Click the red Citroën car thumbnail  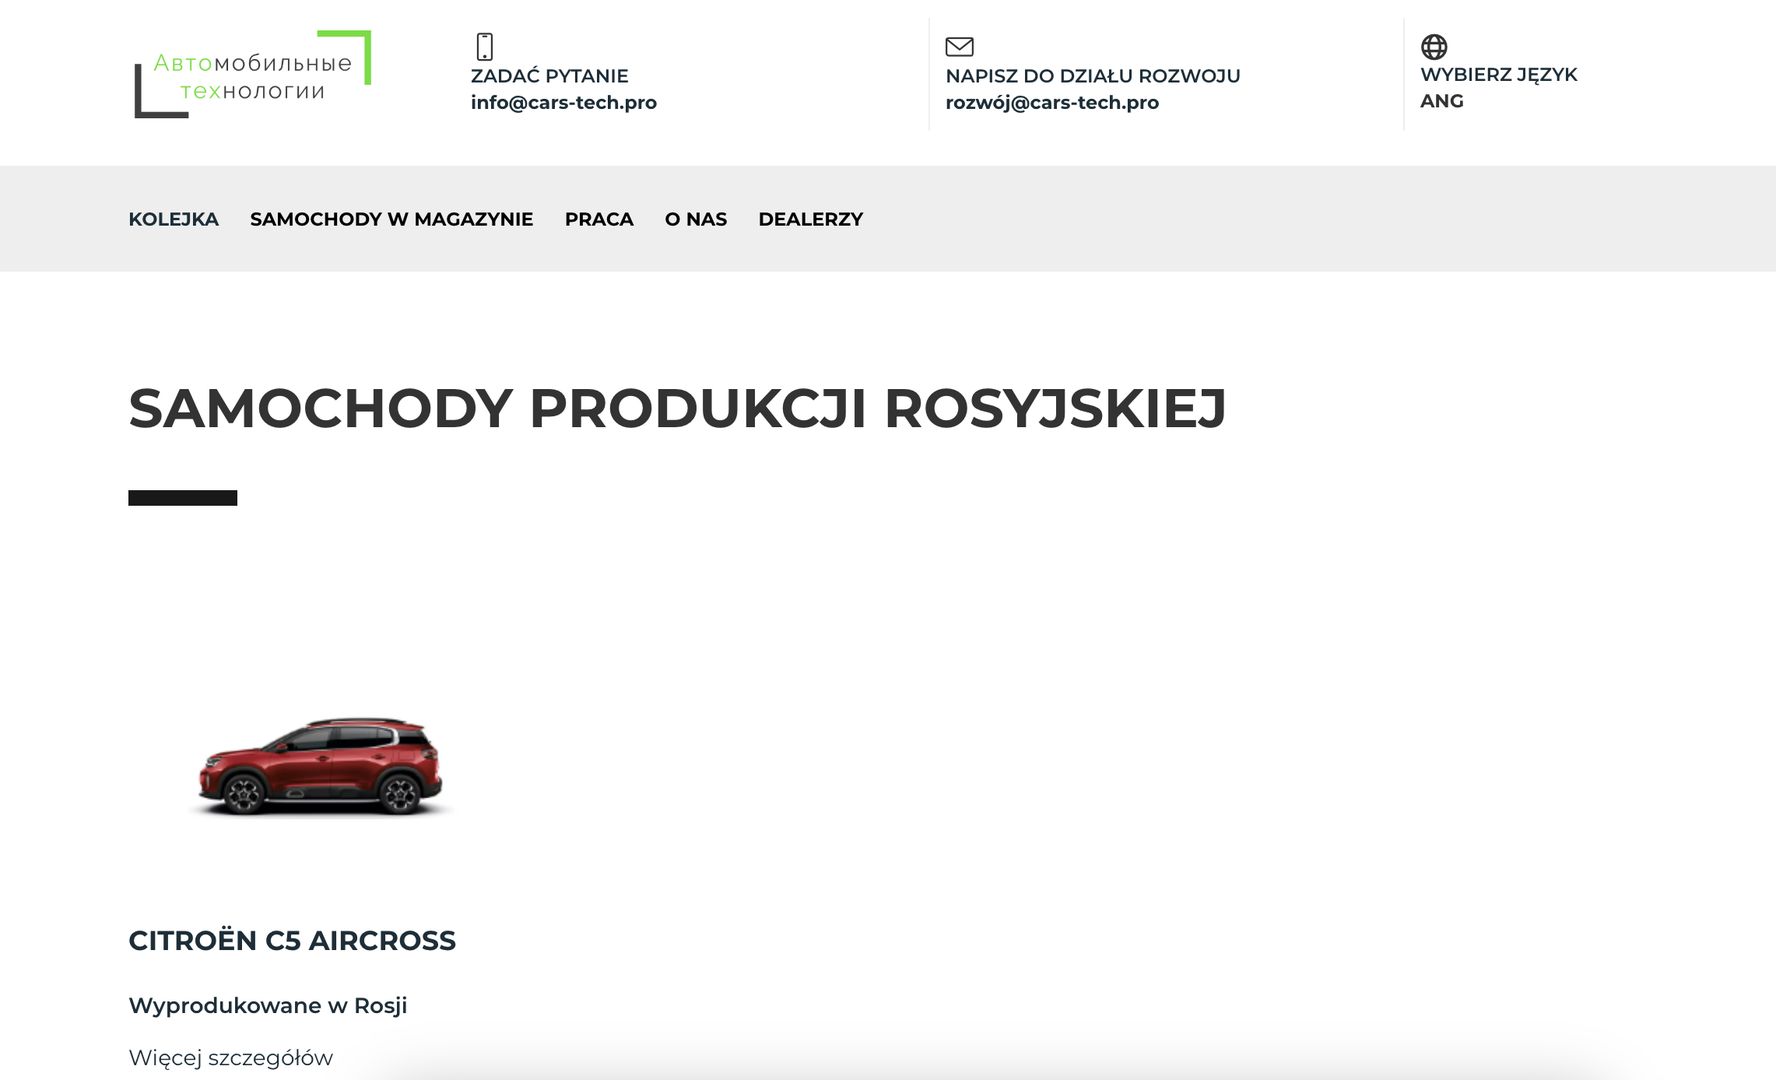[320, 766]
